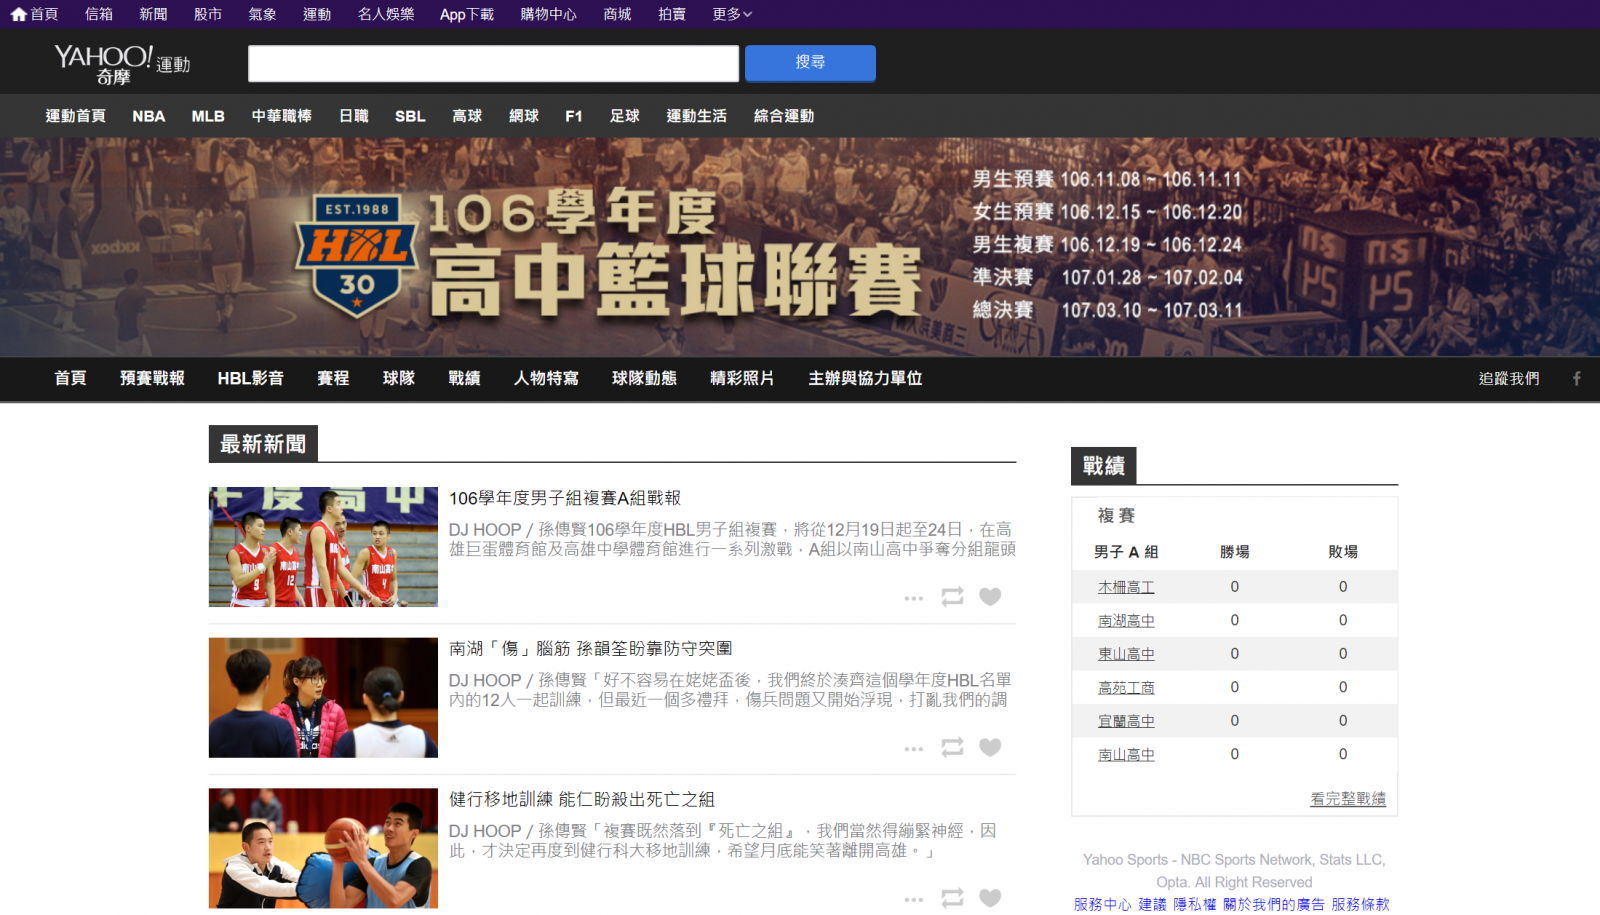Image resolution: width=1600 pixels, height=915 pixels.
Task: Click the home icon in top bar
Action: click(x=18, y=14)
